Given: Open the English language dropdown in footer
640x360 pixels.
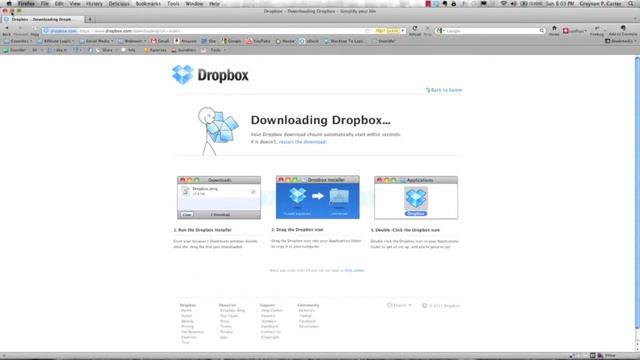Looking at the screenshot, I should tap(399, 305).
